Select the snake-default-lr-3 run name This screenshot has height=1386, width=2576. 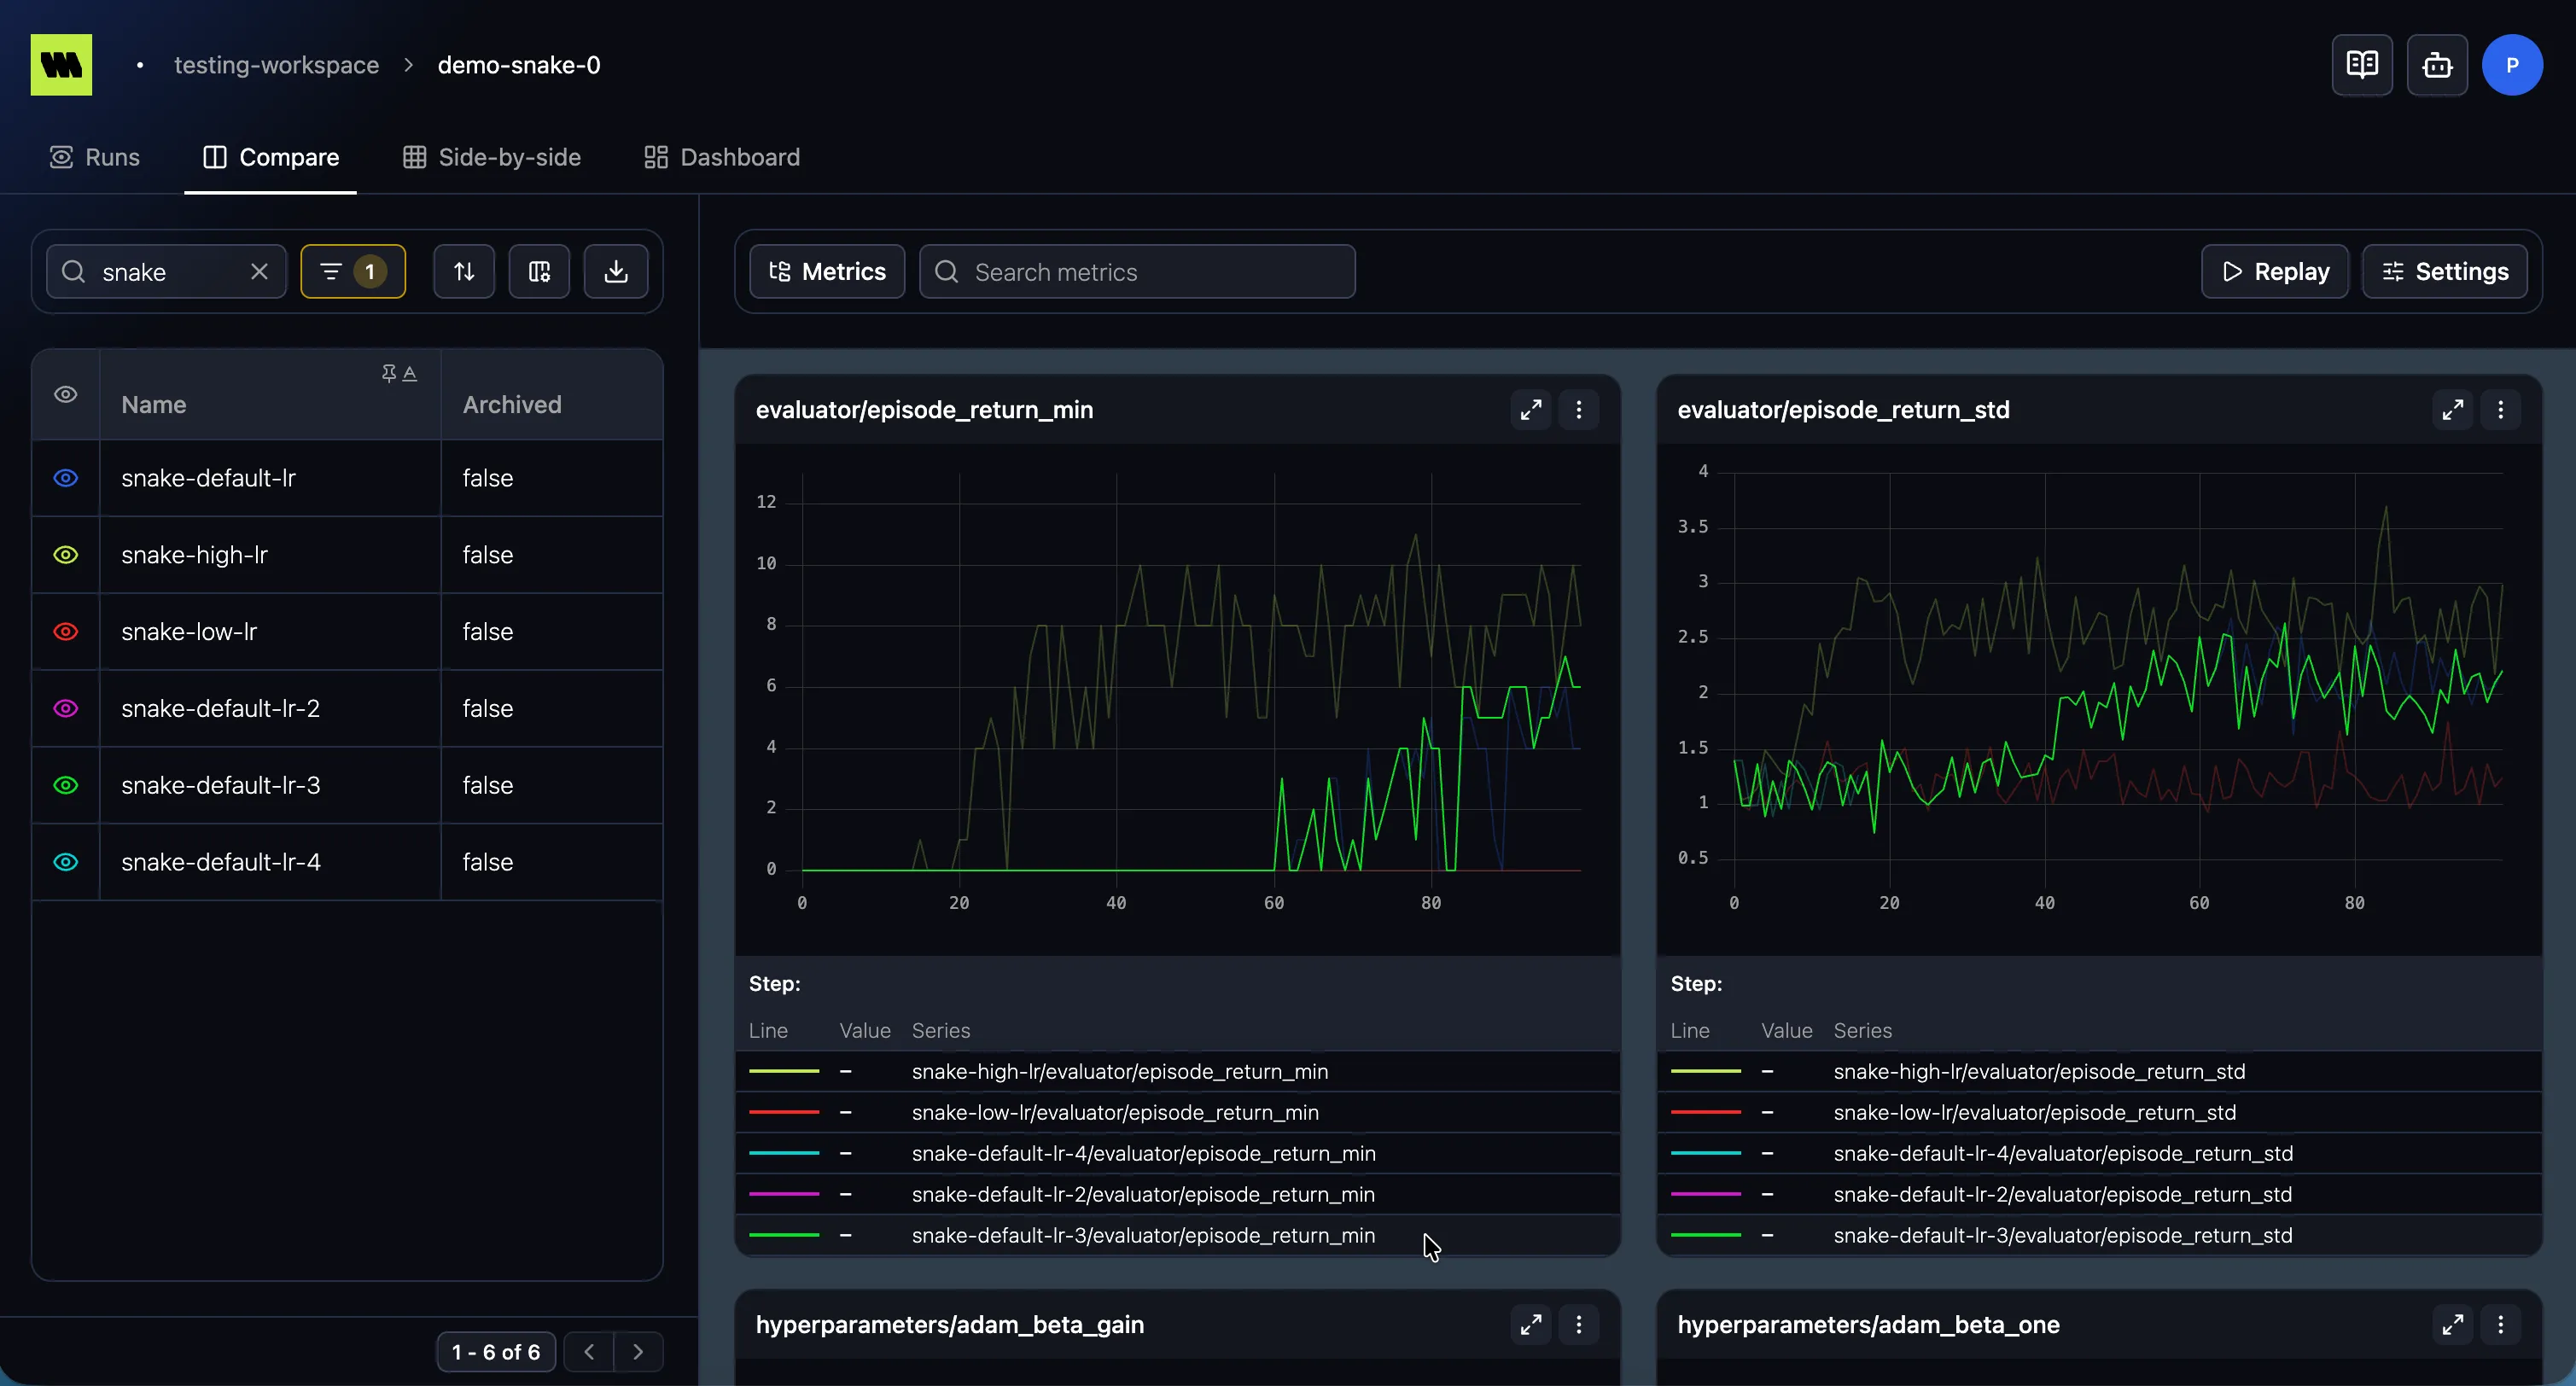221,785
